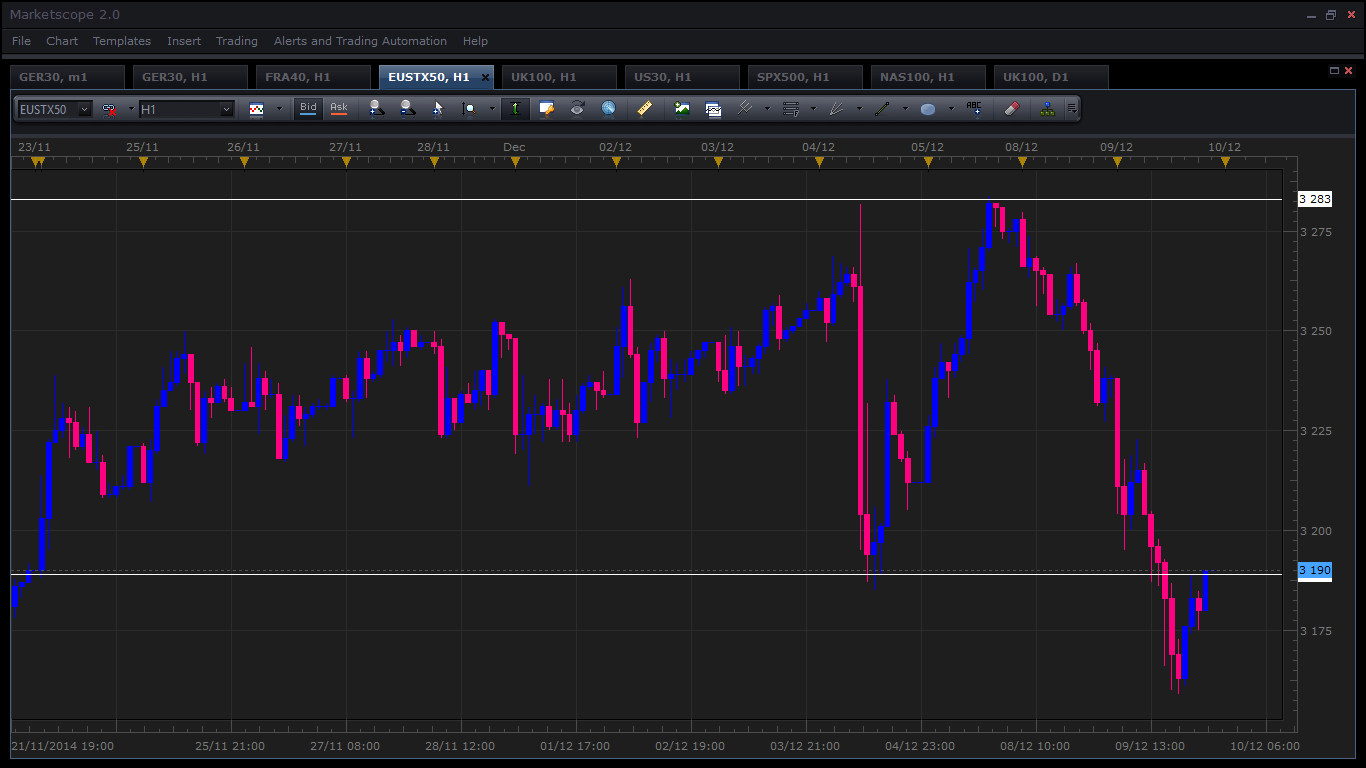Click the cursor pointer mode icon
The image size is (1366, 768).
pyautogui.click(x=437, y=108)
